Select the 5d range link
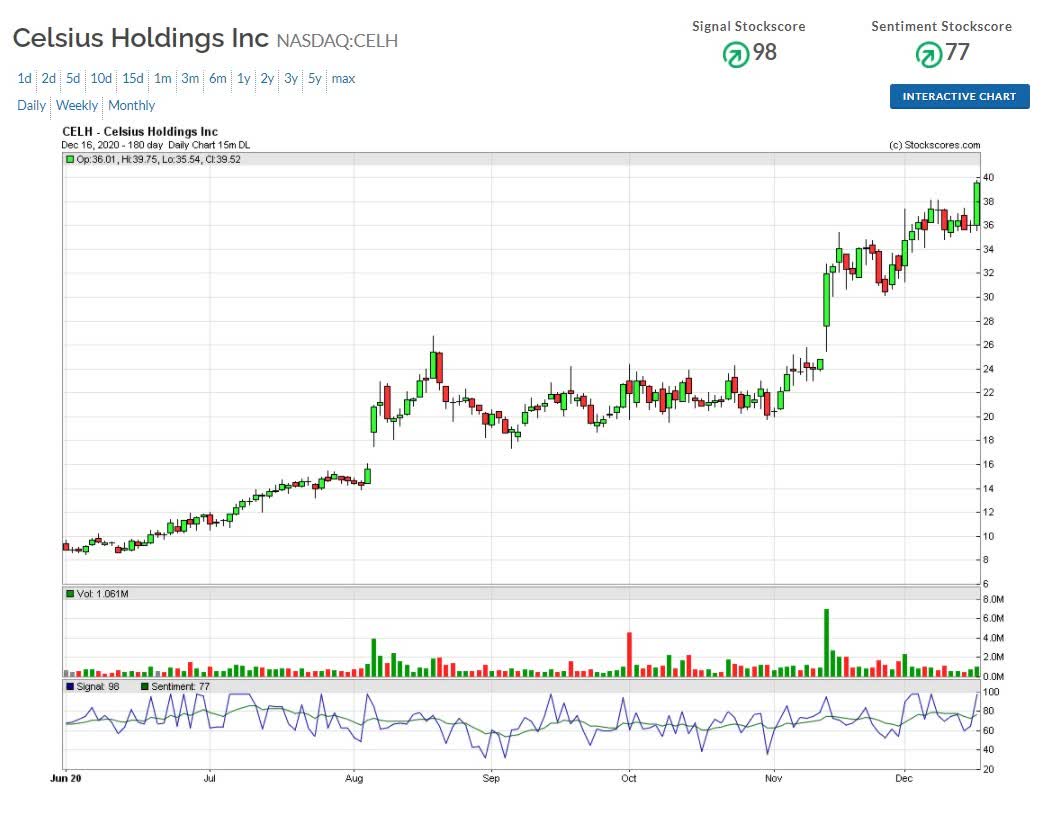 71,78
